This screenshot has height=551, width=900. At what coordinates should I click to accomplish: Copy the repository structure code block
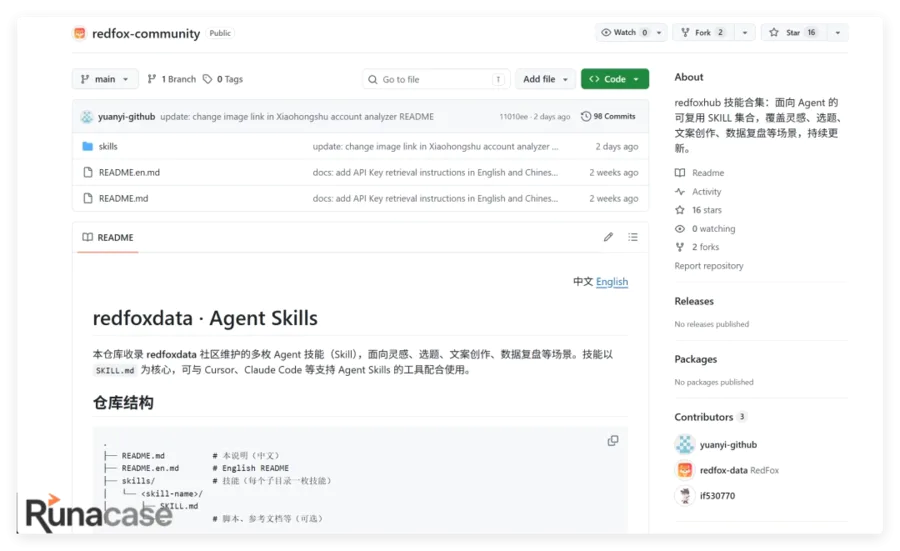pyautogui.click(x=613, y=441)
